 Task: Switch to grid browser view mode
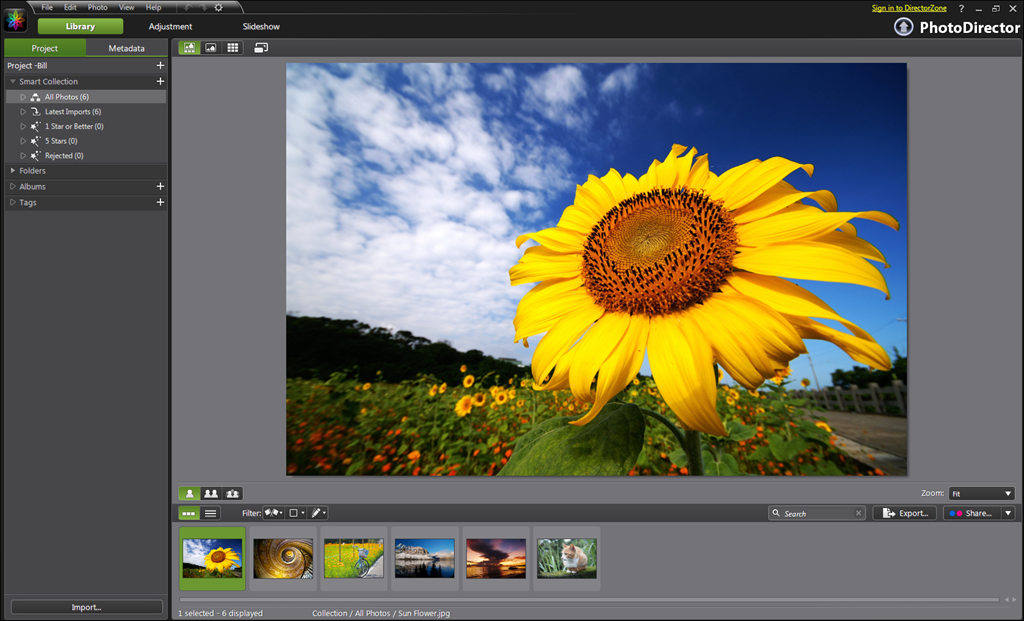233,47
